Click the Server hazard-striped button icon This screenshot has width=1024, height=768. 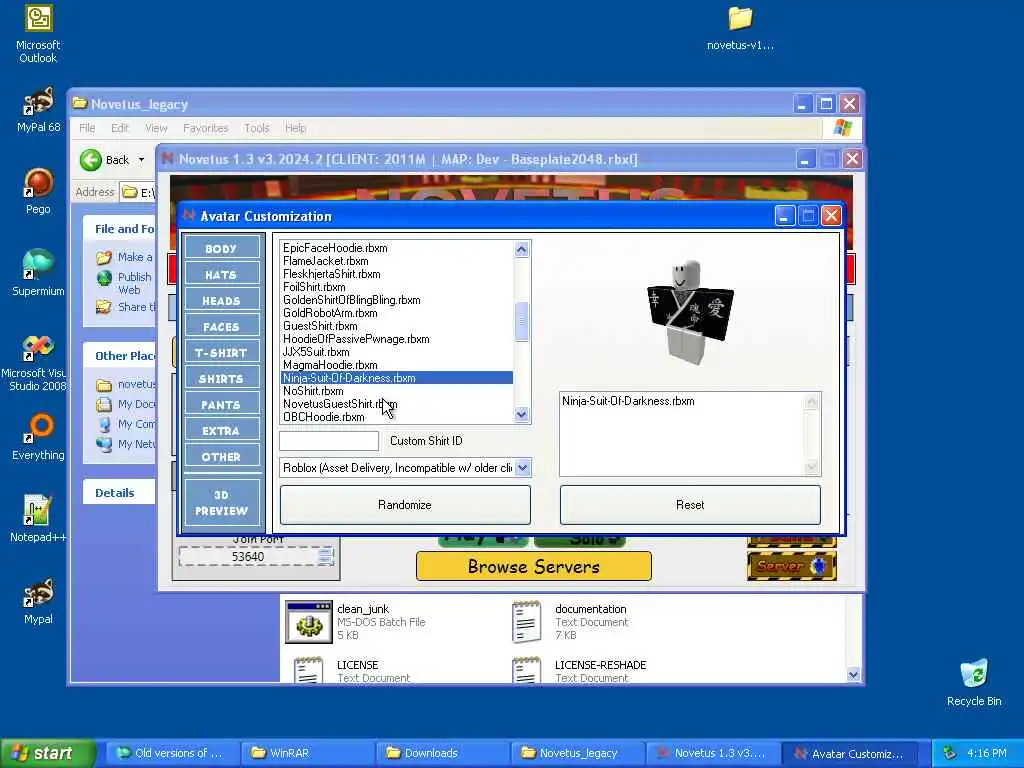792,566
